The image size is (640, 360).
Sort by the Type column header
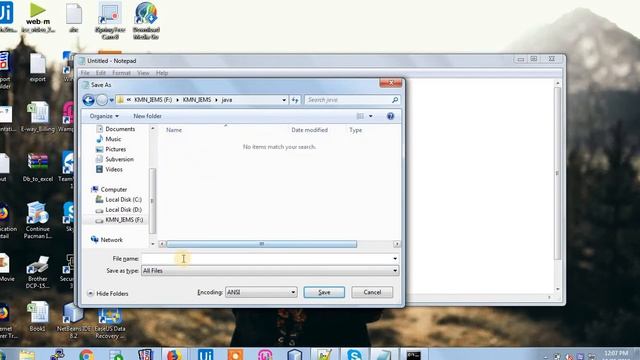click(356, 130)
